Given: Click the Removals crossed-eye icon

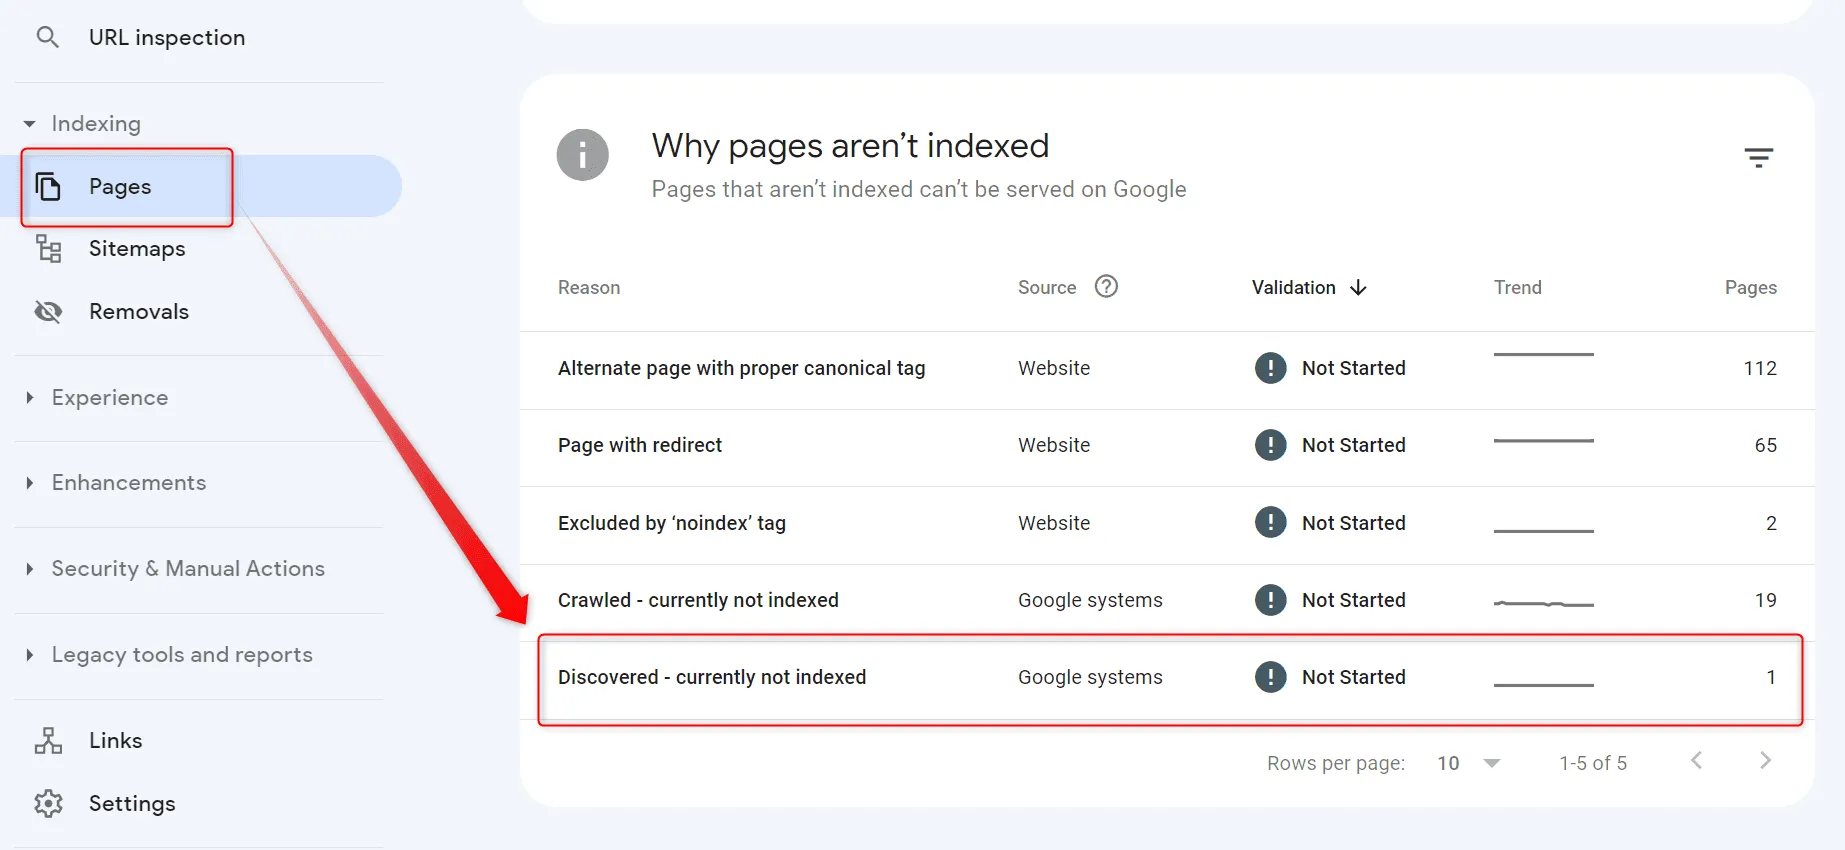Looking at the screenshot, I should pos(48,311).
